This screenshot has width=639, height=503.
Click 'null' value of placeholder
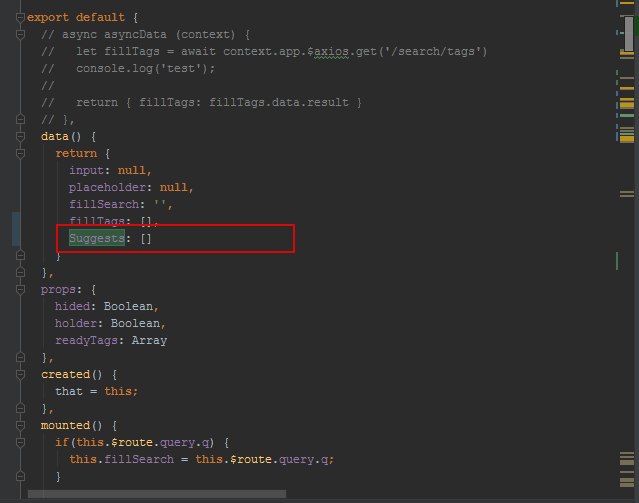point(174,188)
